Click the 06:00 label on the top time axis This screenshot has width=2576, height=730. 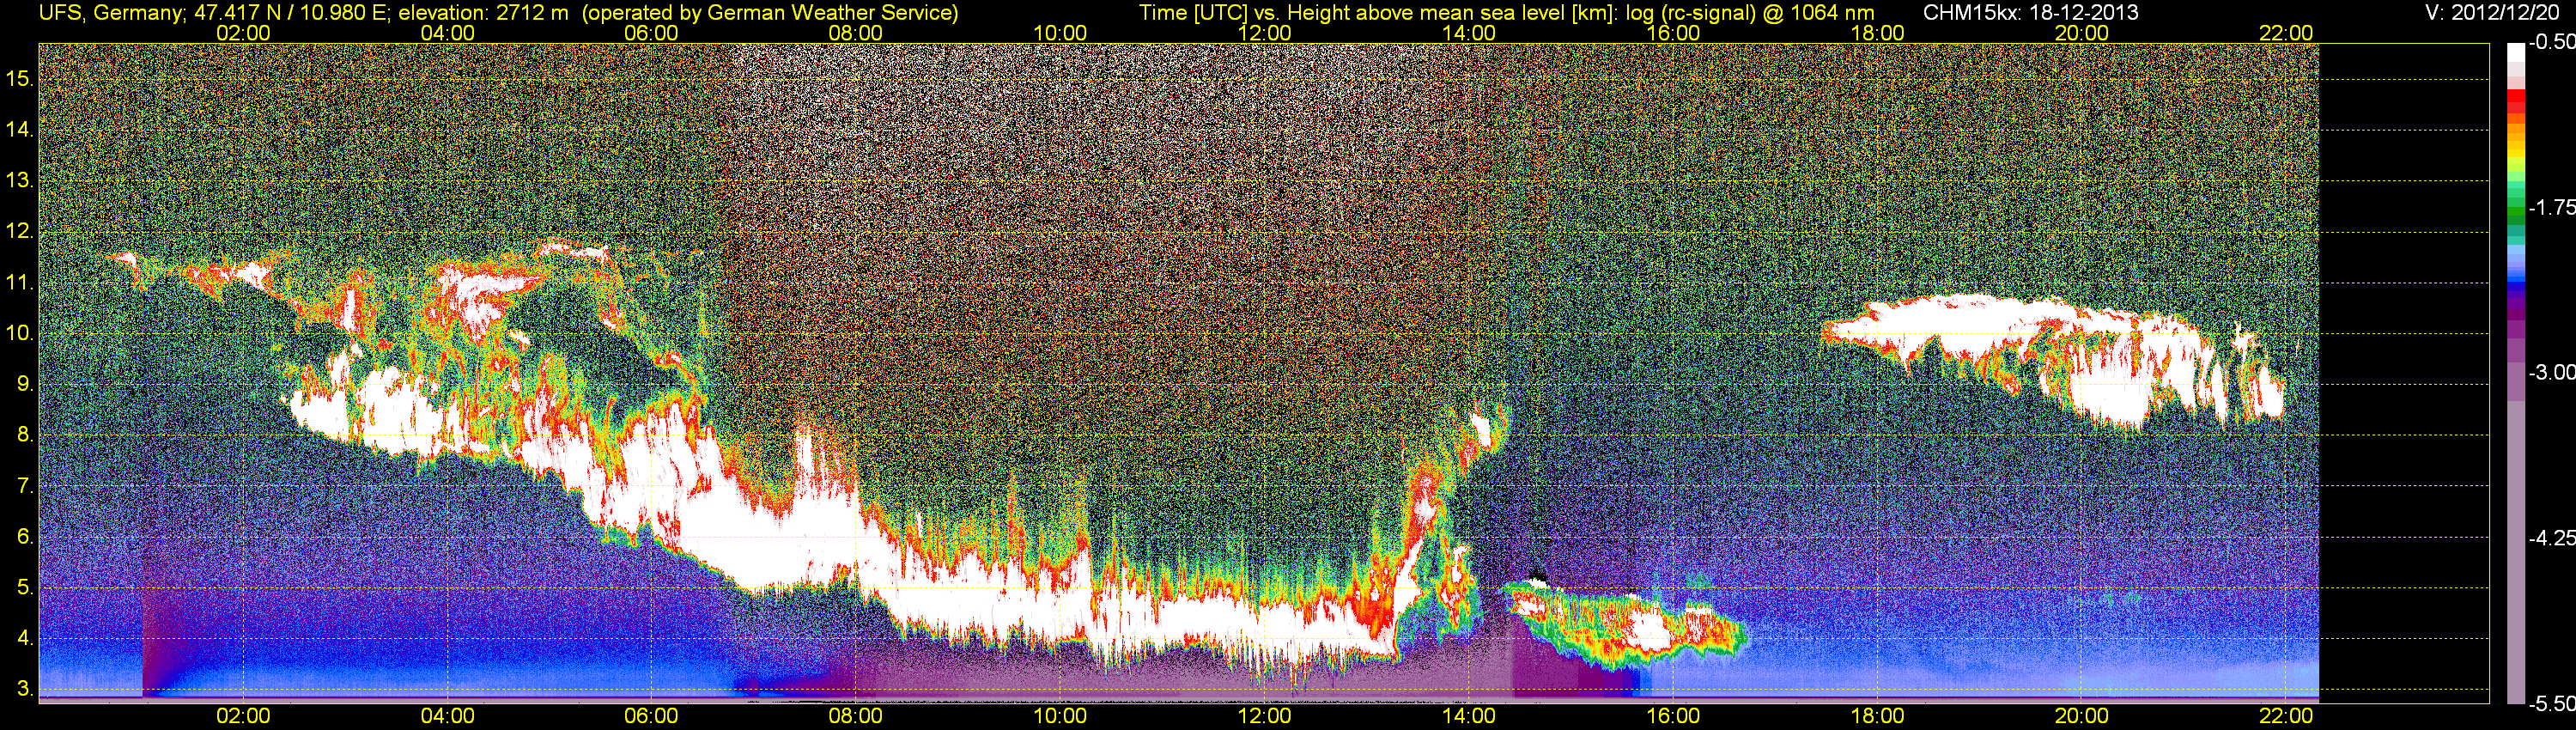point(651,32)
